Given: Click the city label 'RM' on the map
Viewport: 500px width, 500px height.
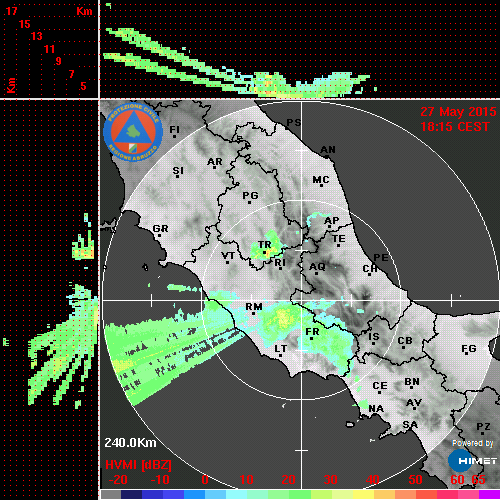Looking at the screenshot, I should (254, 307).
